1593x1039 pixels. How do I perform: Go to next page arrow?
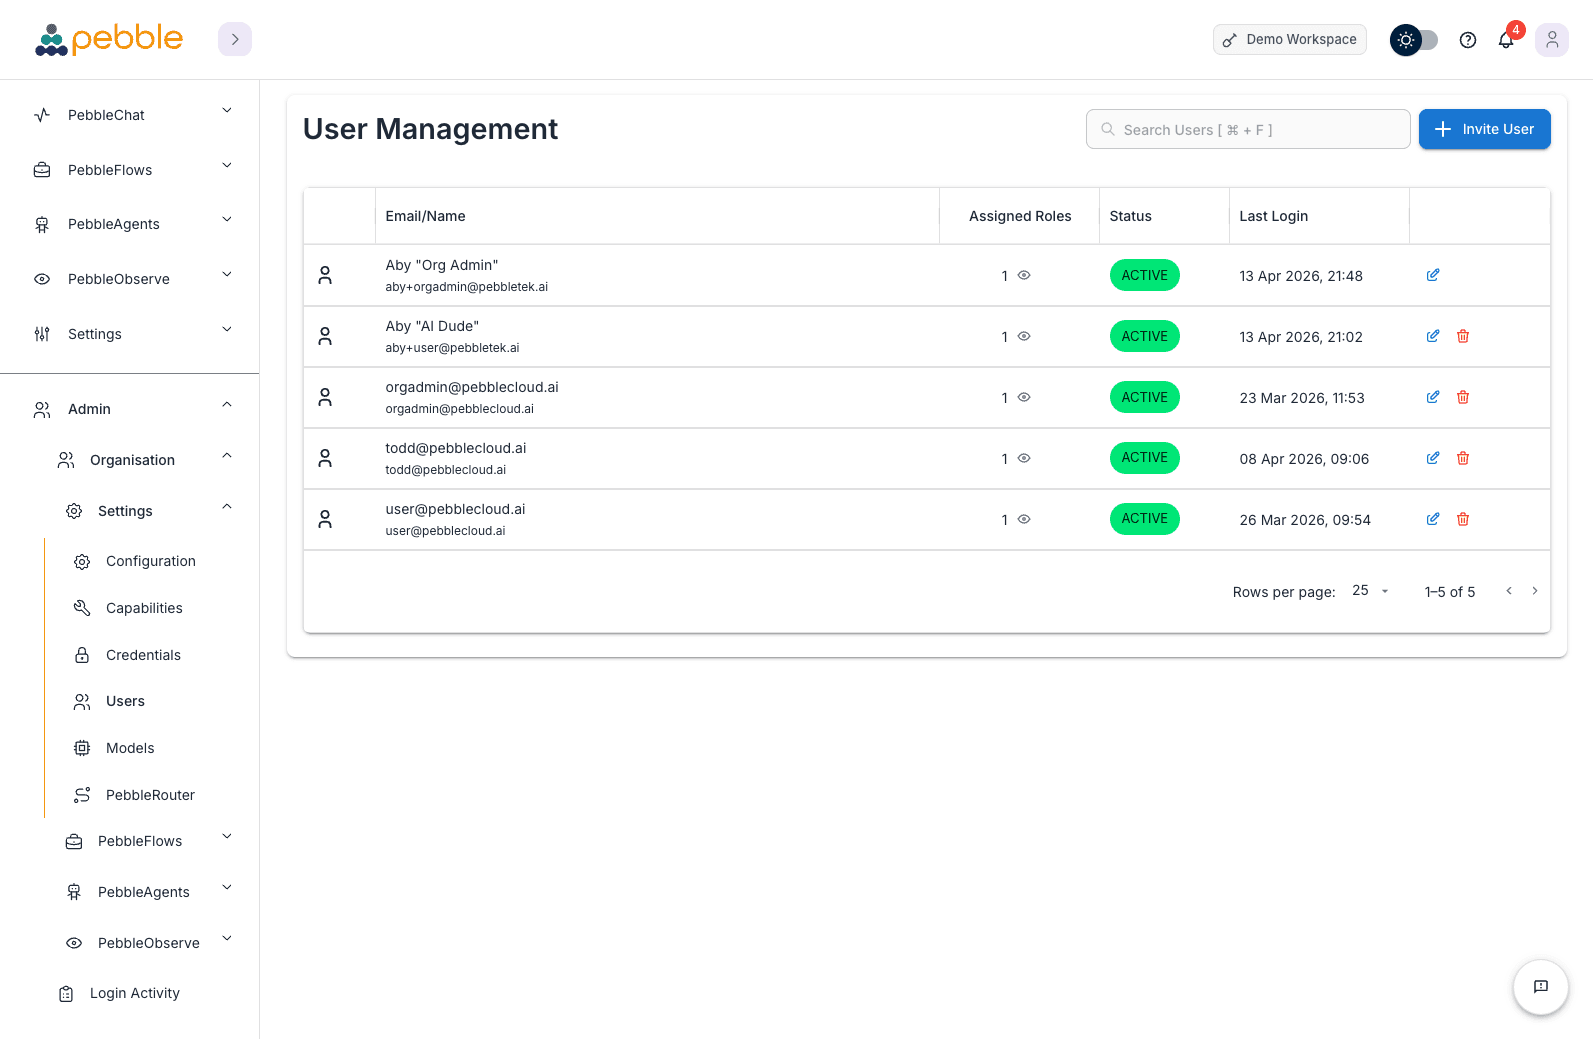[1535, 591]
